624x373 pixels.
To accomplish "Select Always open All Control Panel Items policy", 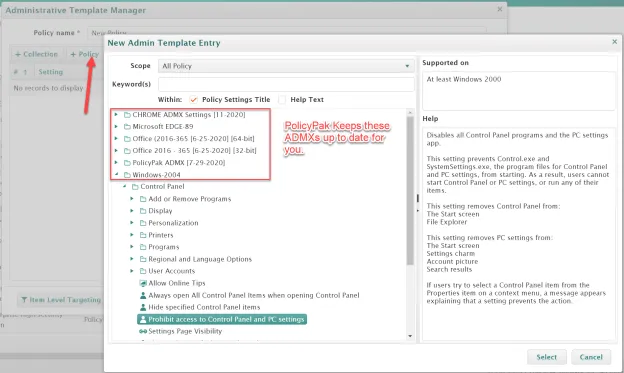I will [254, 295].
